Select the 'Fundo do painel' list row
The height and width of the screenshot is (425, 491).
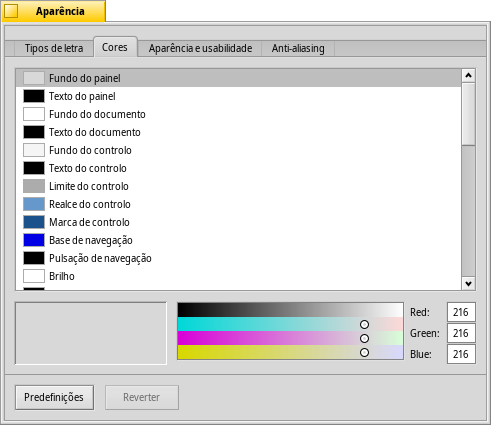238,78
